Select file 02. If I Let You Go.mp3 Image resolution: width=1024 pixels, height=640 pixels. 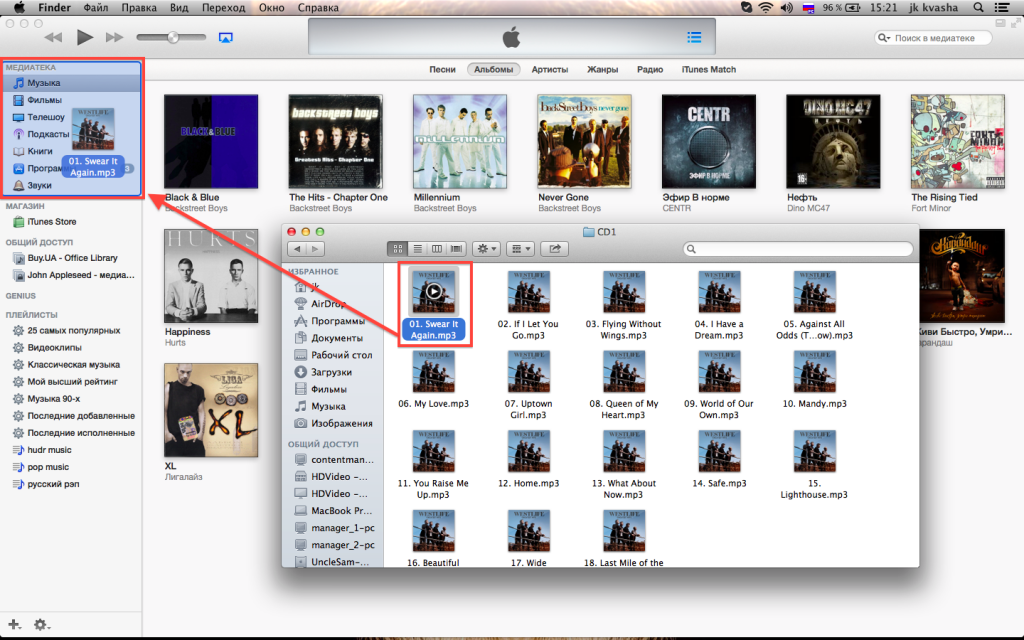(x=528, y=305)
